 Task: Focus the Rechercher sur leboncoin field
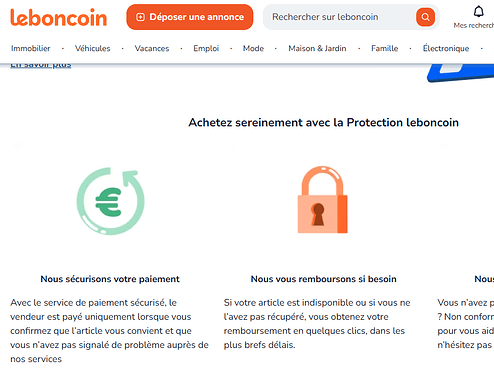click(340, 17)
